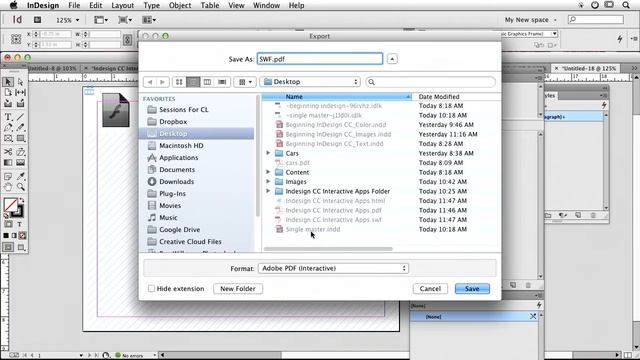Open the File menu

pos(74,5)
